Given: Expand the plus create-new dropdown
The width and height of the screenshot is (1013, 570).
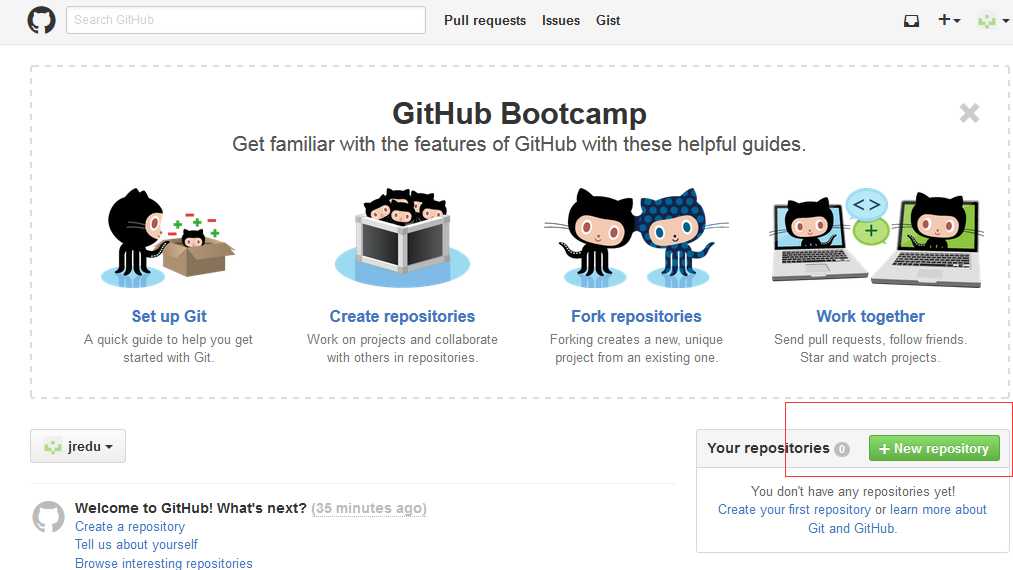Looking at the screenshot, I should 949,20.
